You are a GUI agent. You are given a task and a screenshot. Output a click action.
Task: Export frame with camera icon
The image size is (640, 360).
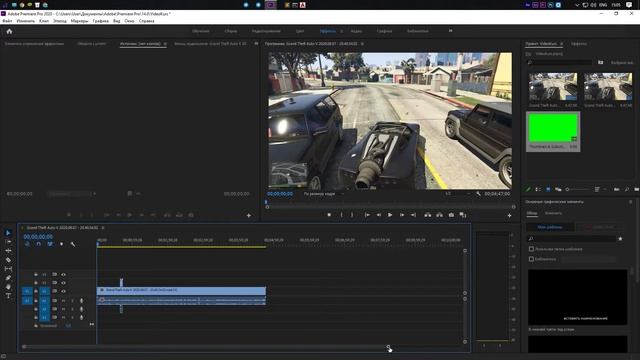point(451,215)
